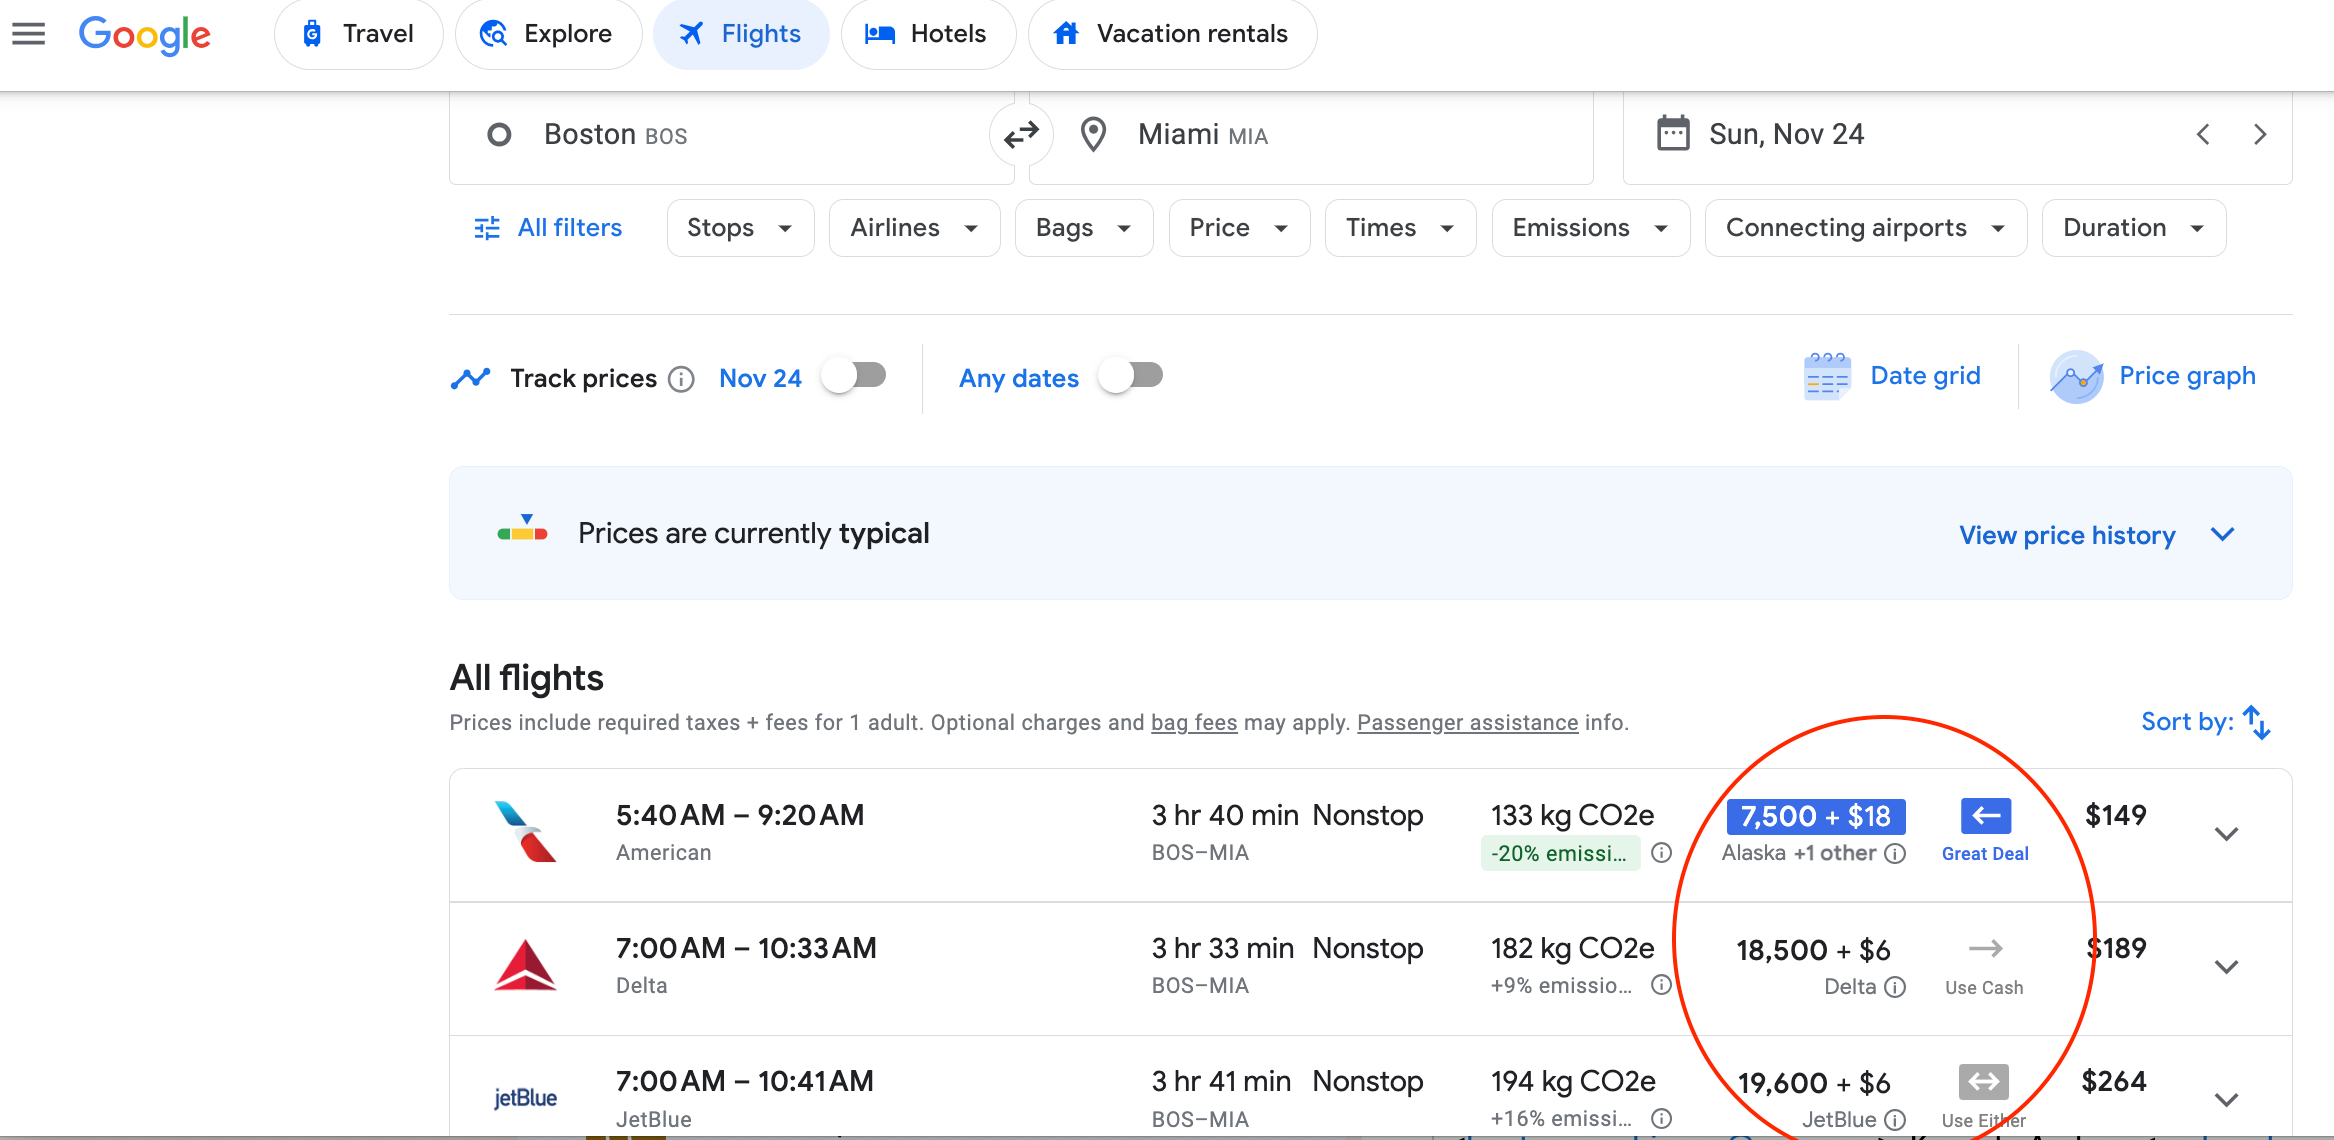Viewport: 2334px width, 1140px height.
Task: Click Sort by arrows icon
Action: 2256,722
